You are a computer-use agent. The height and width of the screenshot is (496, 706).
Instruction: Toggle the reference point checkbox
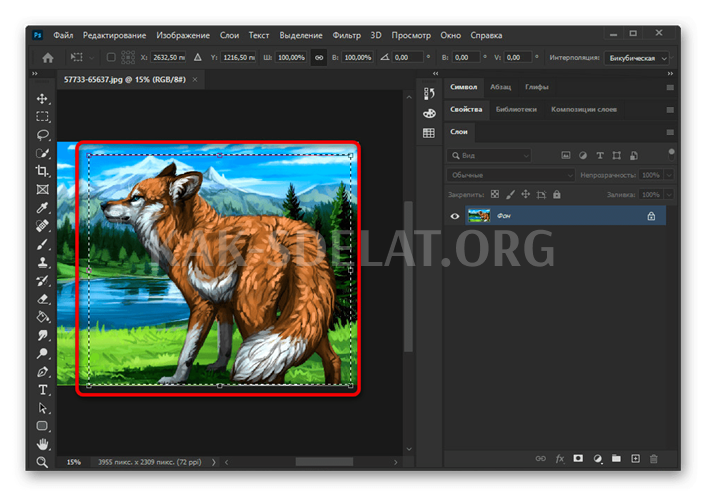(111, 57)
